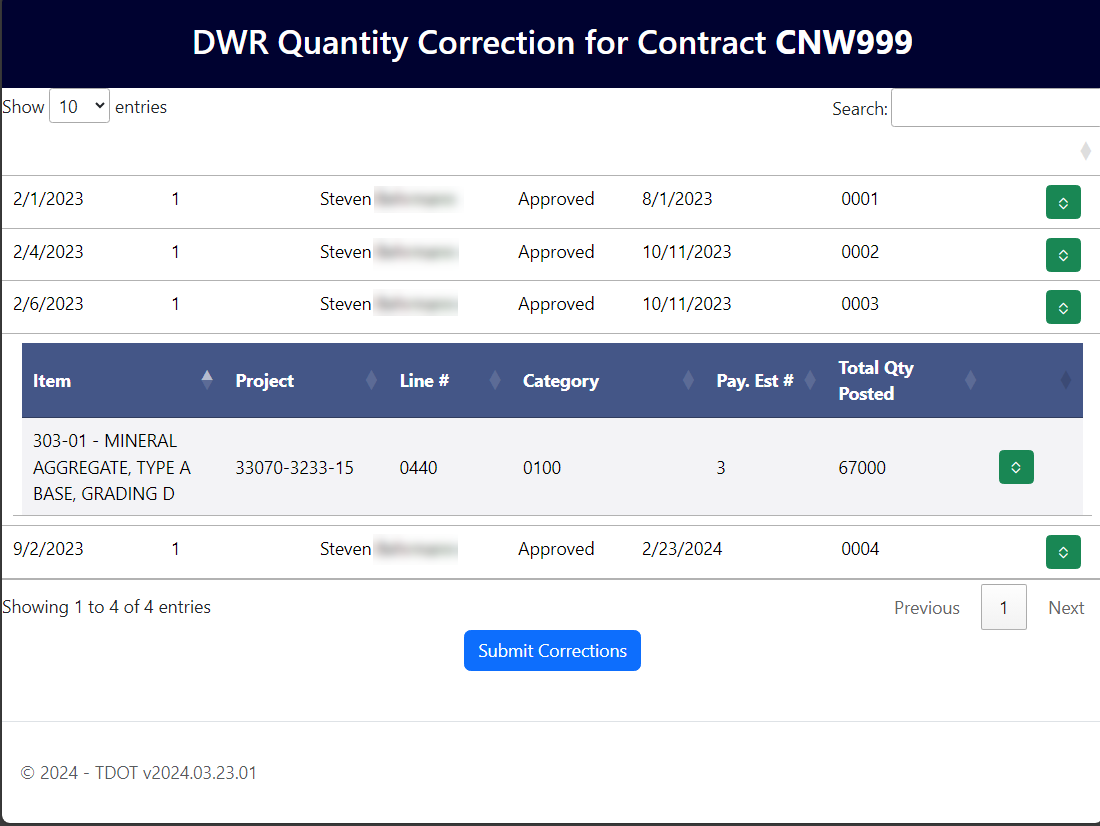Click the Submit Corrections button
Image resolution: width=1100 pixels, height=826 pixels.
point(552,651)
